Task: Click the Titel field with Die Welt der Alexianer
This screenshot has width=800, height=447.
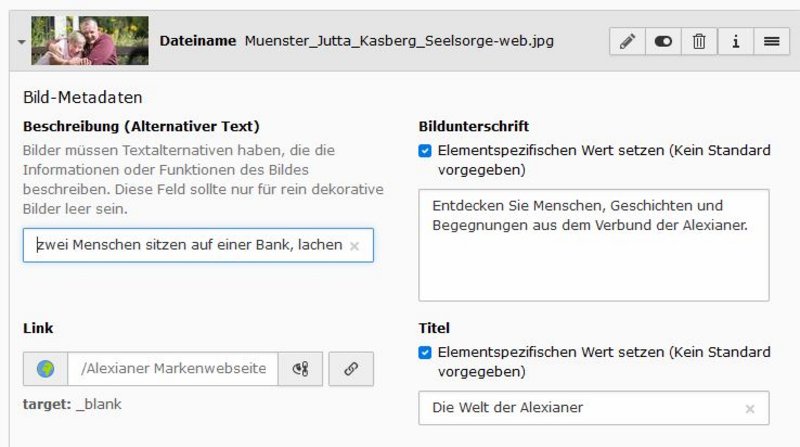Action: (580, 408)
